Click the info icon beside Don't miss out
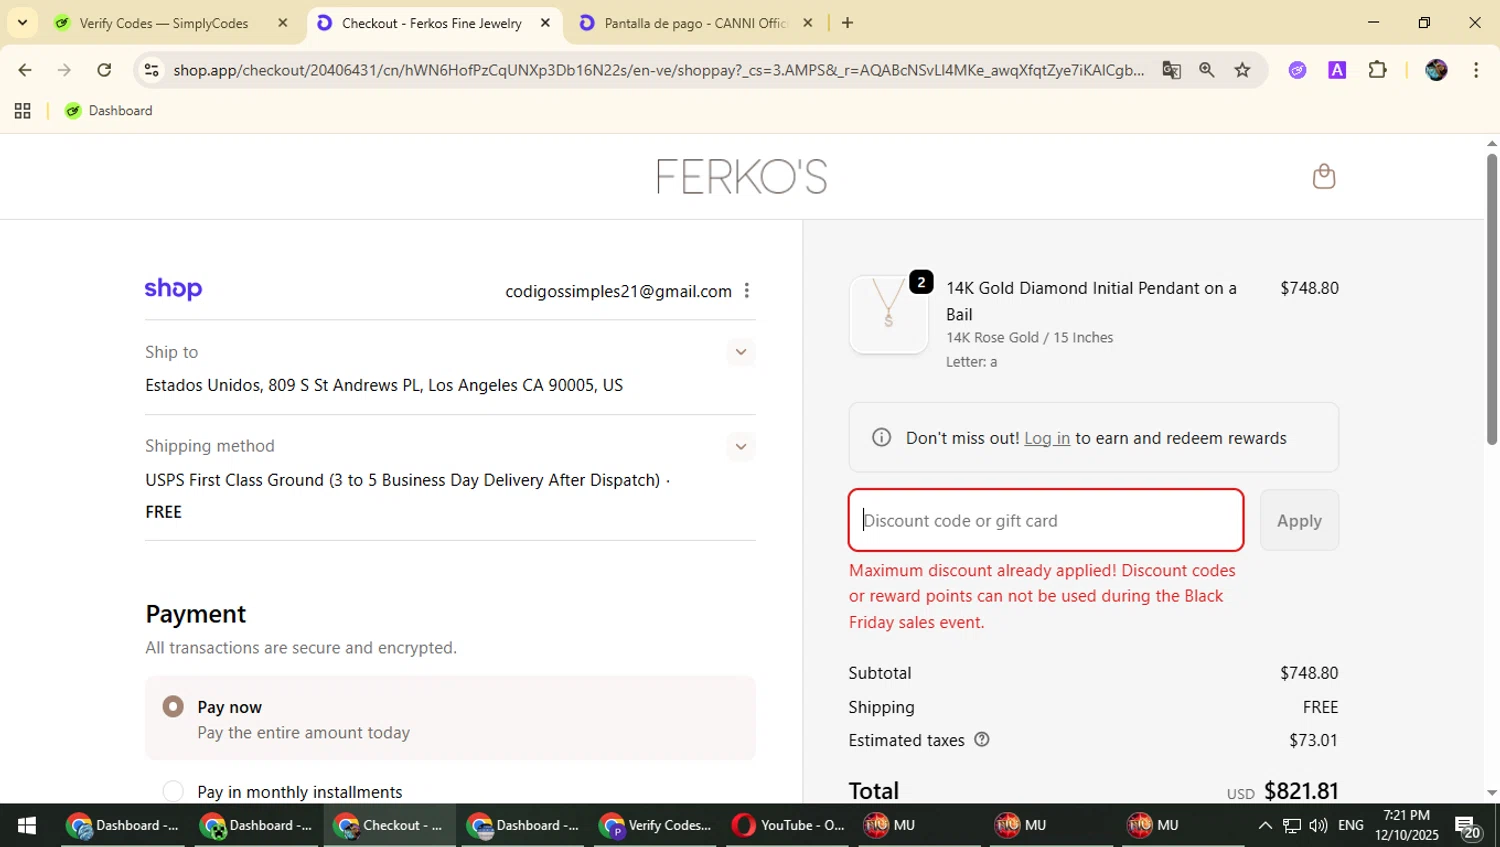The image size is (1500, 847). click(x=881, y=438)
